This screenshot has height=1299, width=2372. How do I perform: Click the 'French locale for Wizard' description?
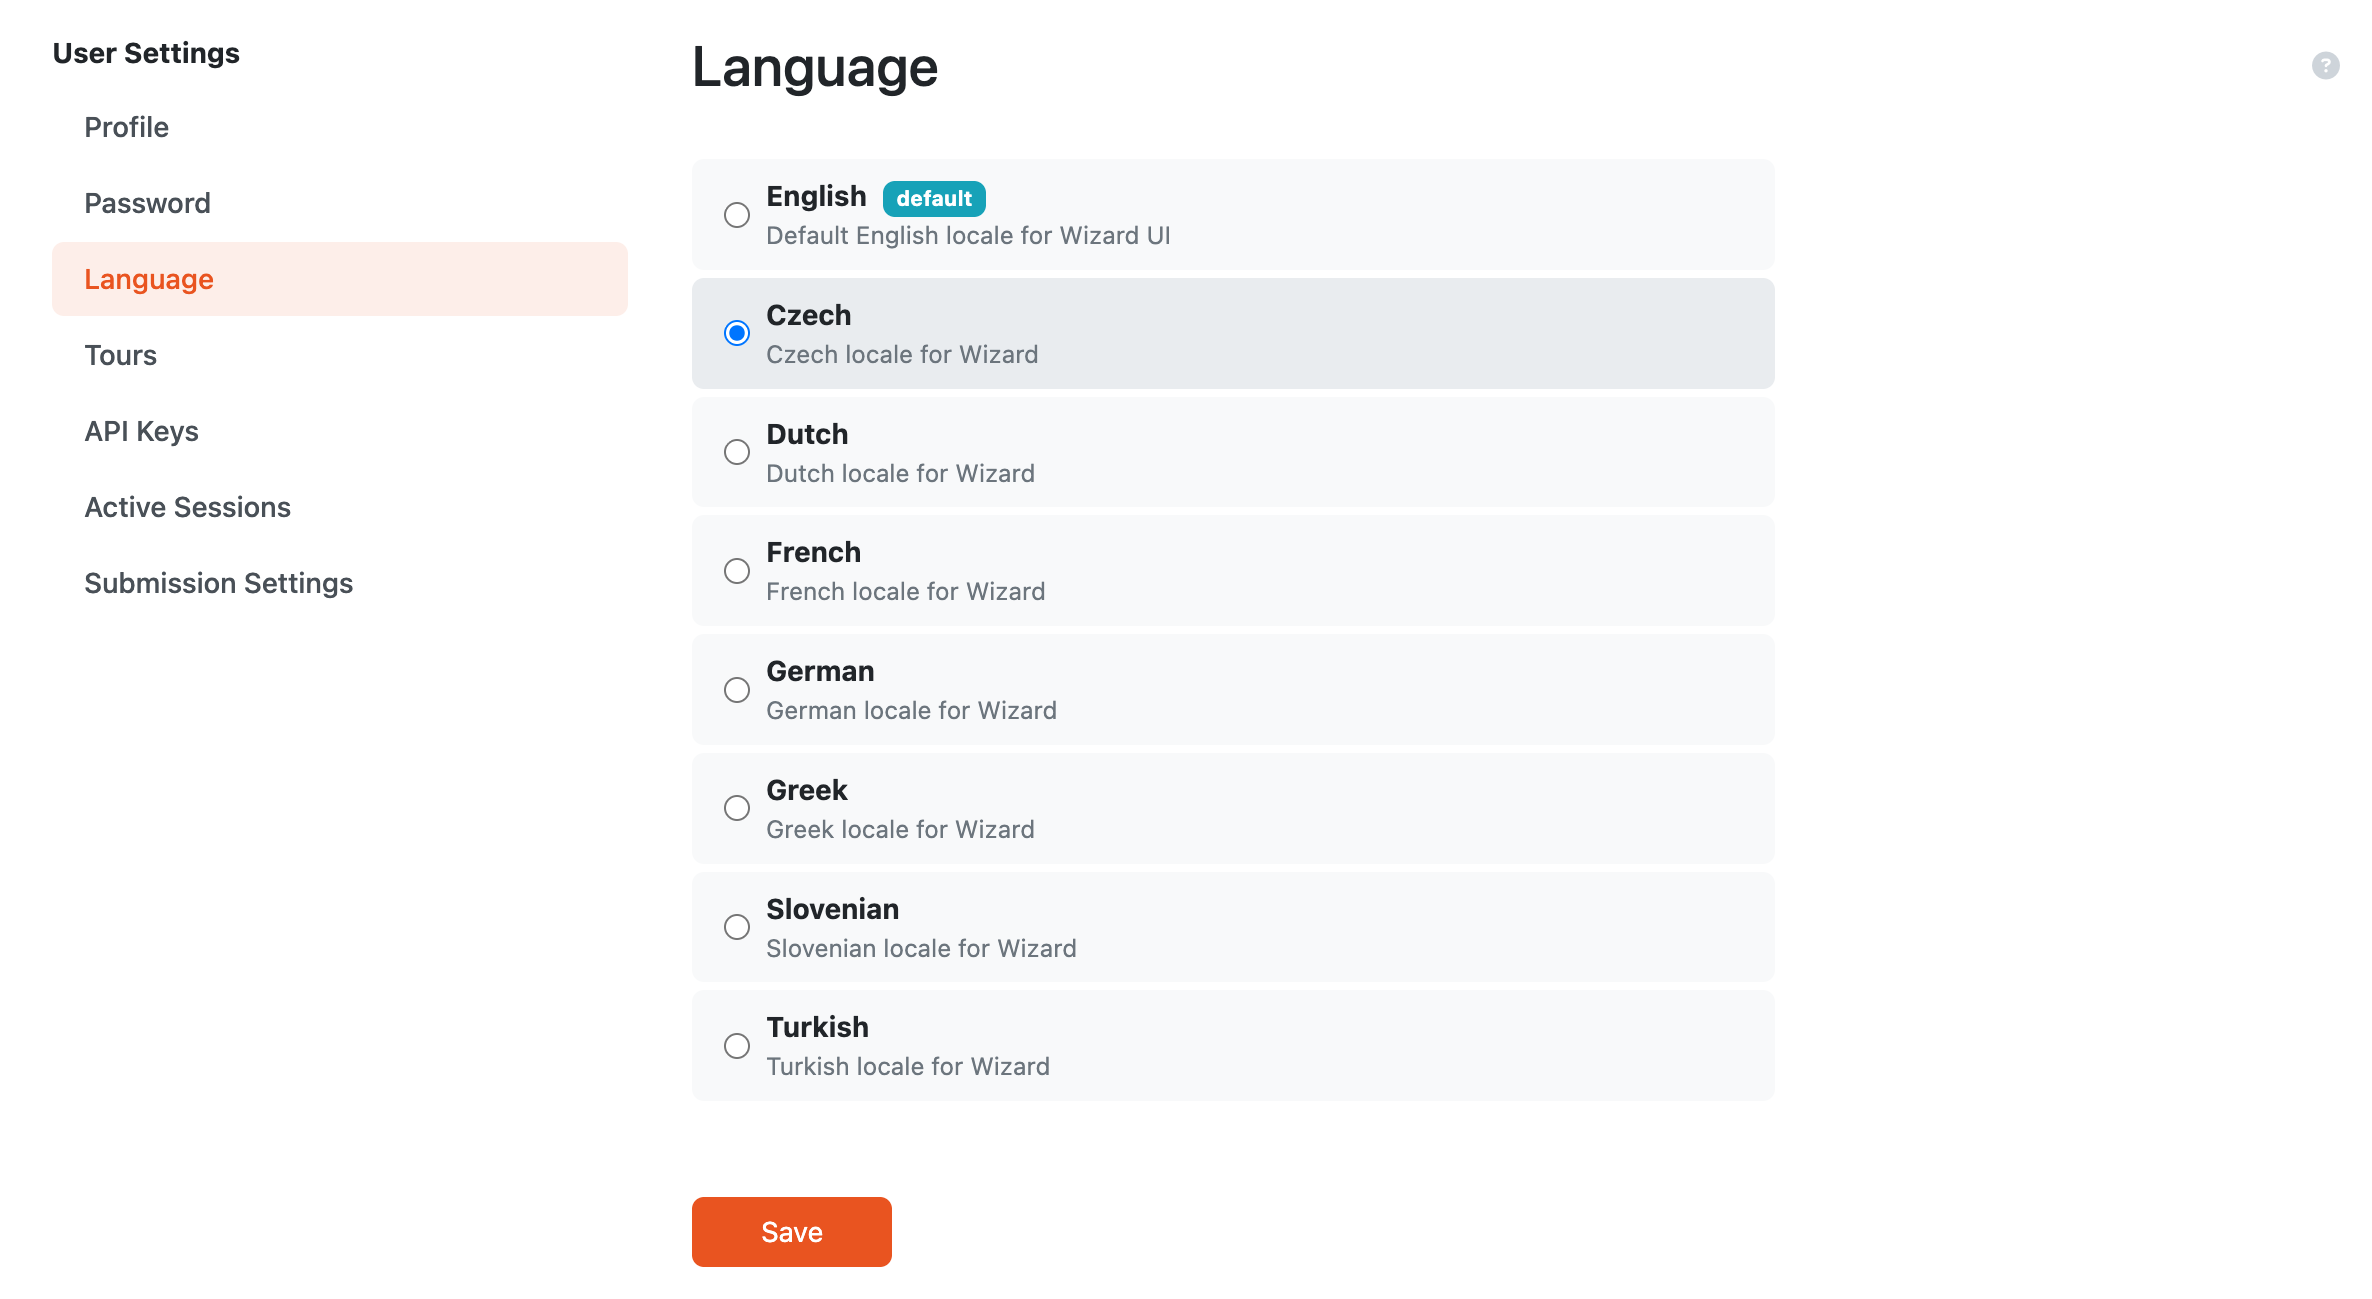pyautogui.click(x=906, y=592)
